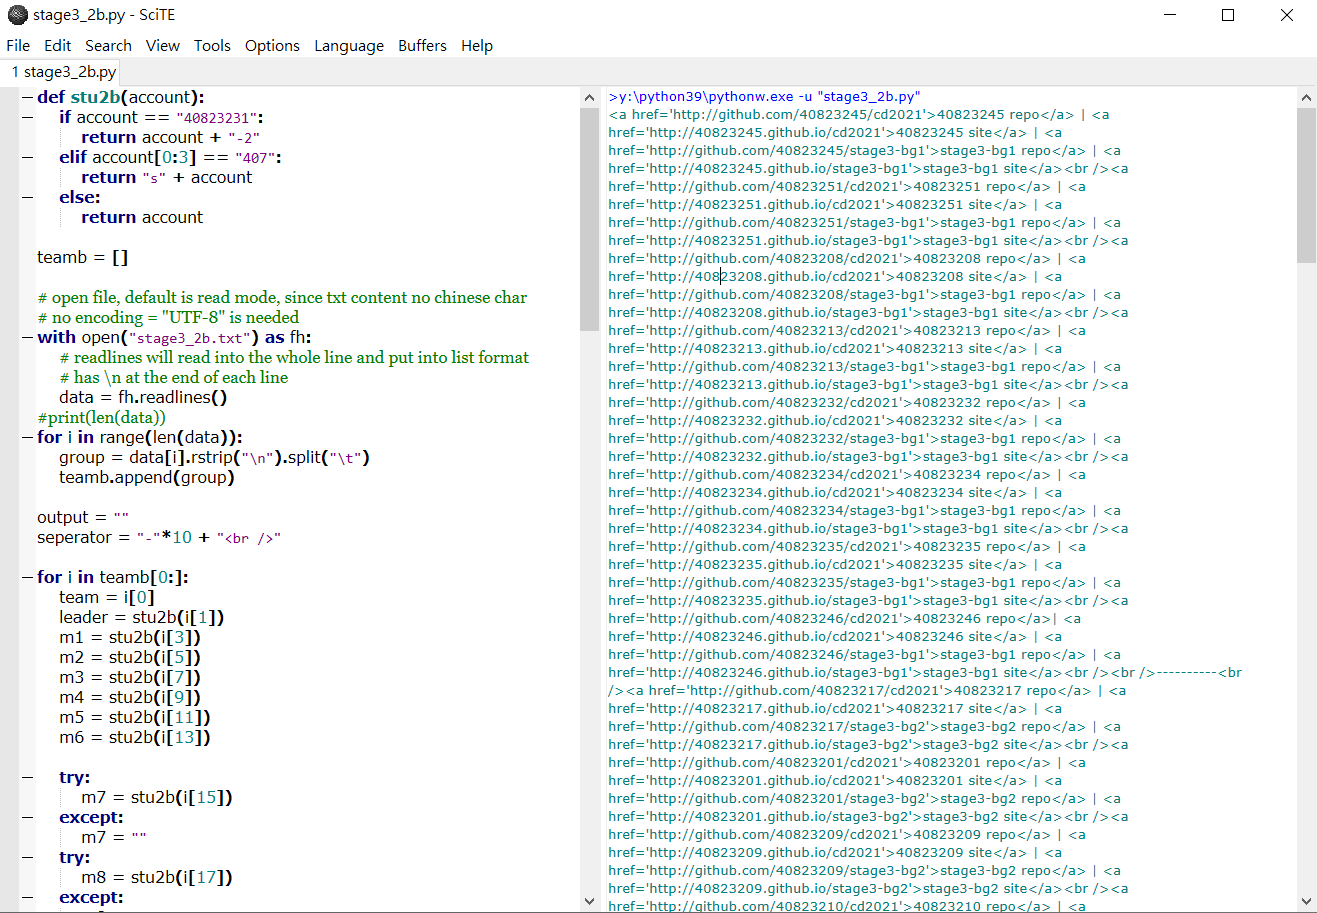The width and height of the screenshot is (1317, 913).
Task: Open the Help menu
Action: [477, 45]
